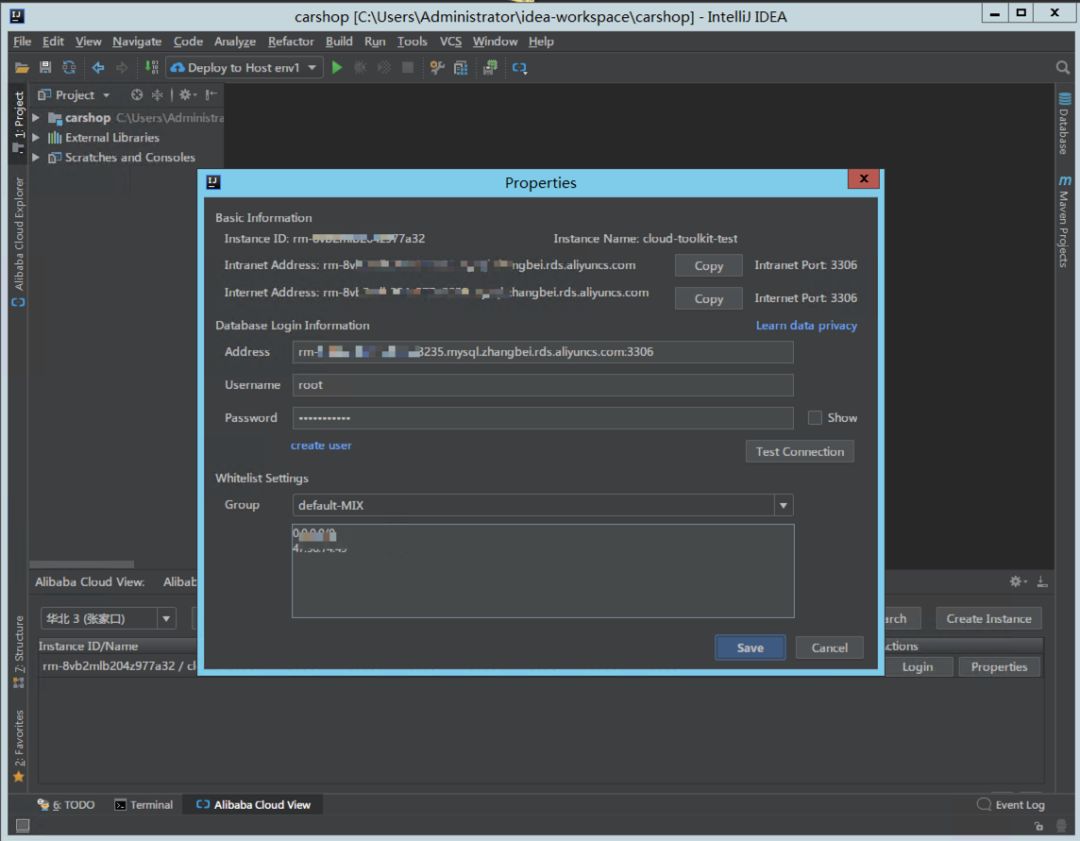Open the Deploy to Host env1 dropdown
This screenshot has width=1080, height=841.
(x=244, y=68)
